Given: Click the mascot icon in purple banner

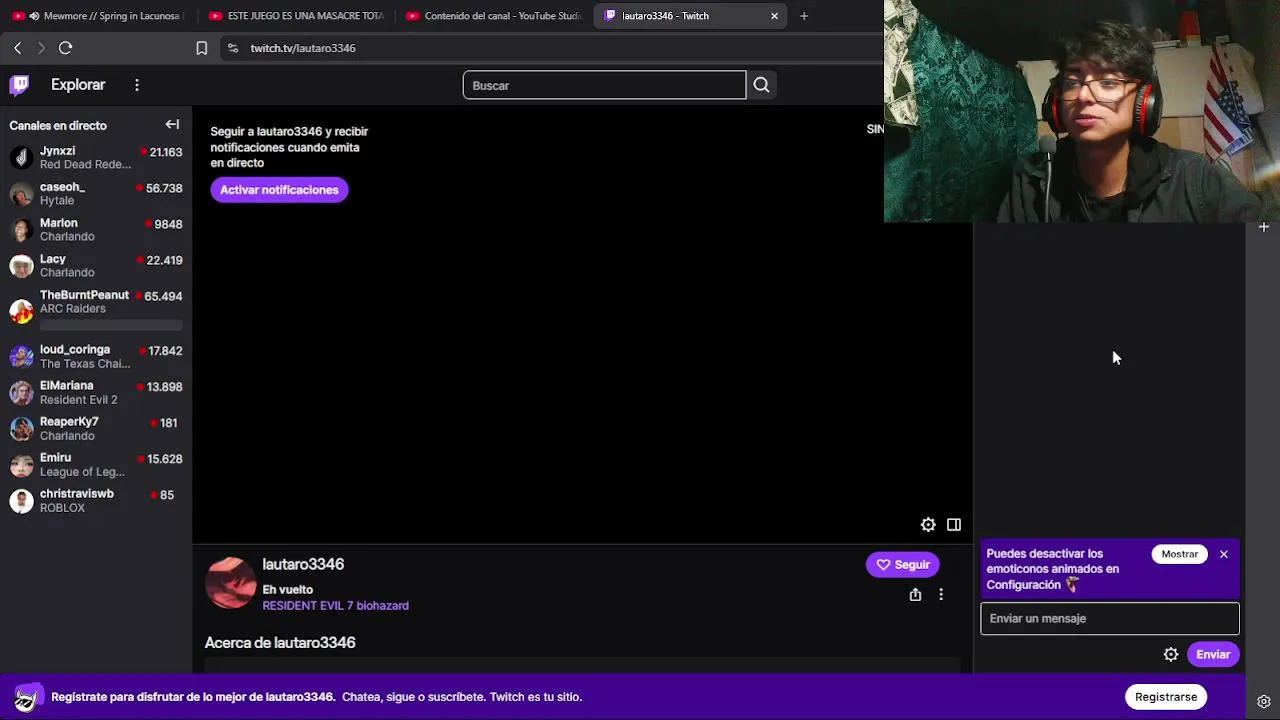Looking at the screenshot, I should click(27, 697).
